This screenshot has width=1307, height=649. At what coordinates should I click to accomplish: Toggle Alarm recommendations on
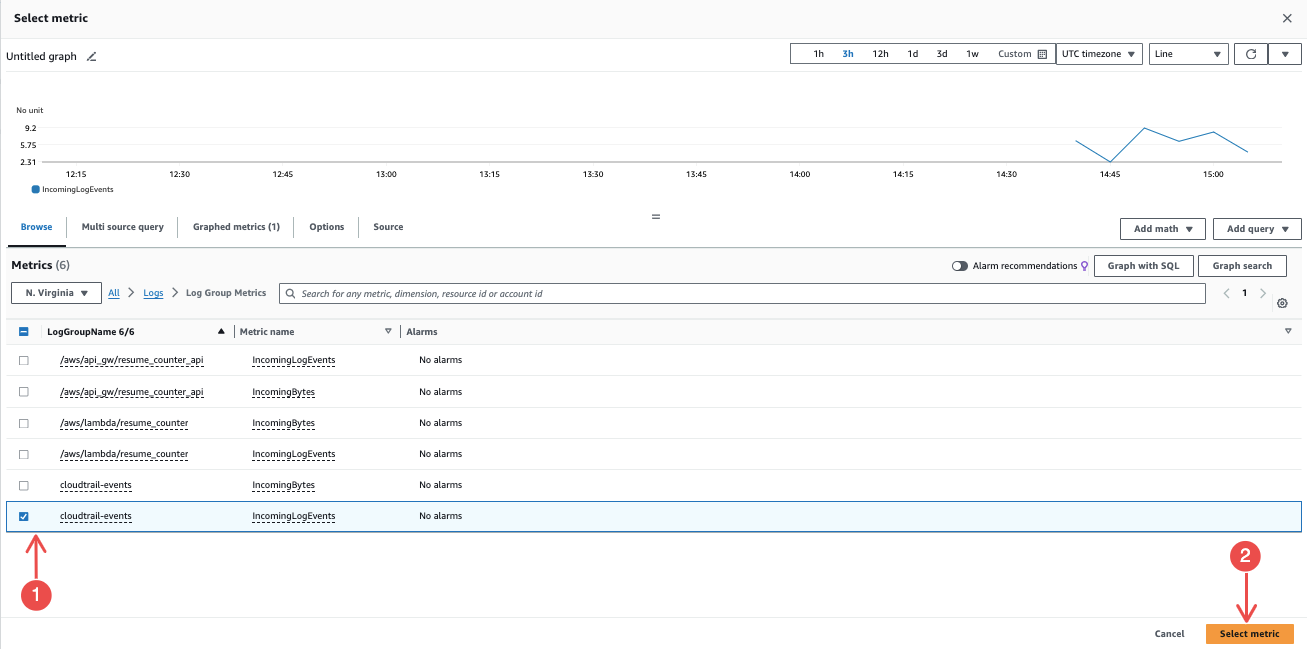click(x=959, y=265)
